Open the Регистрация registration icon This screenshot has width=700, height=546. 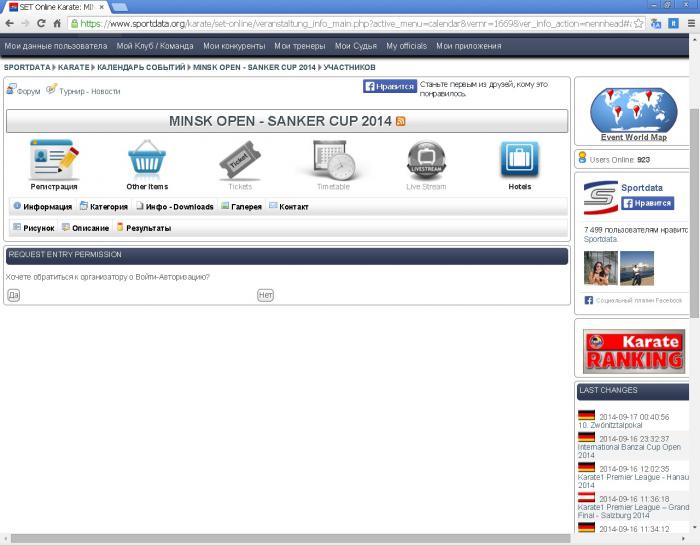[x=54, y=160]
